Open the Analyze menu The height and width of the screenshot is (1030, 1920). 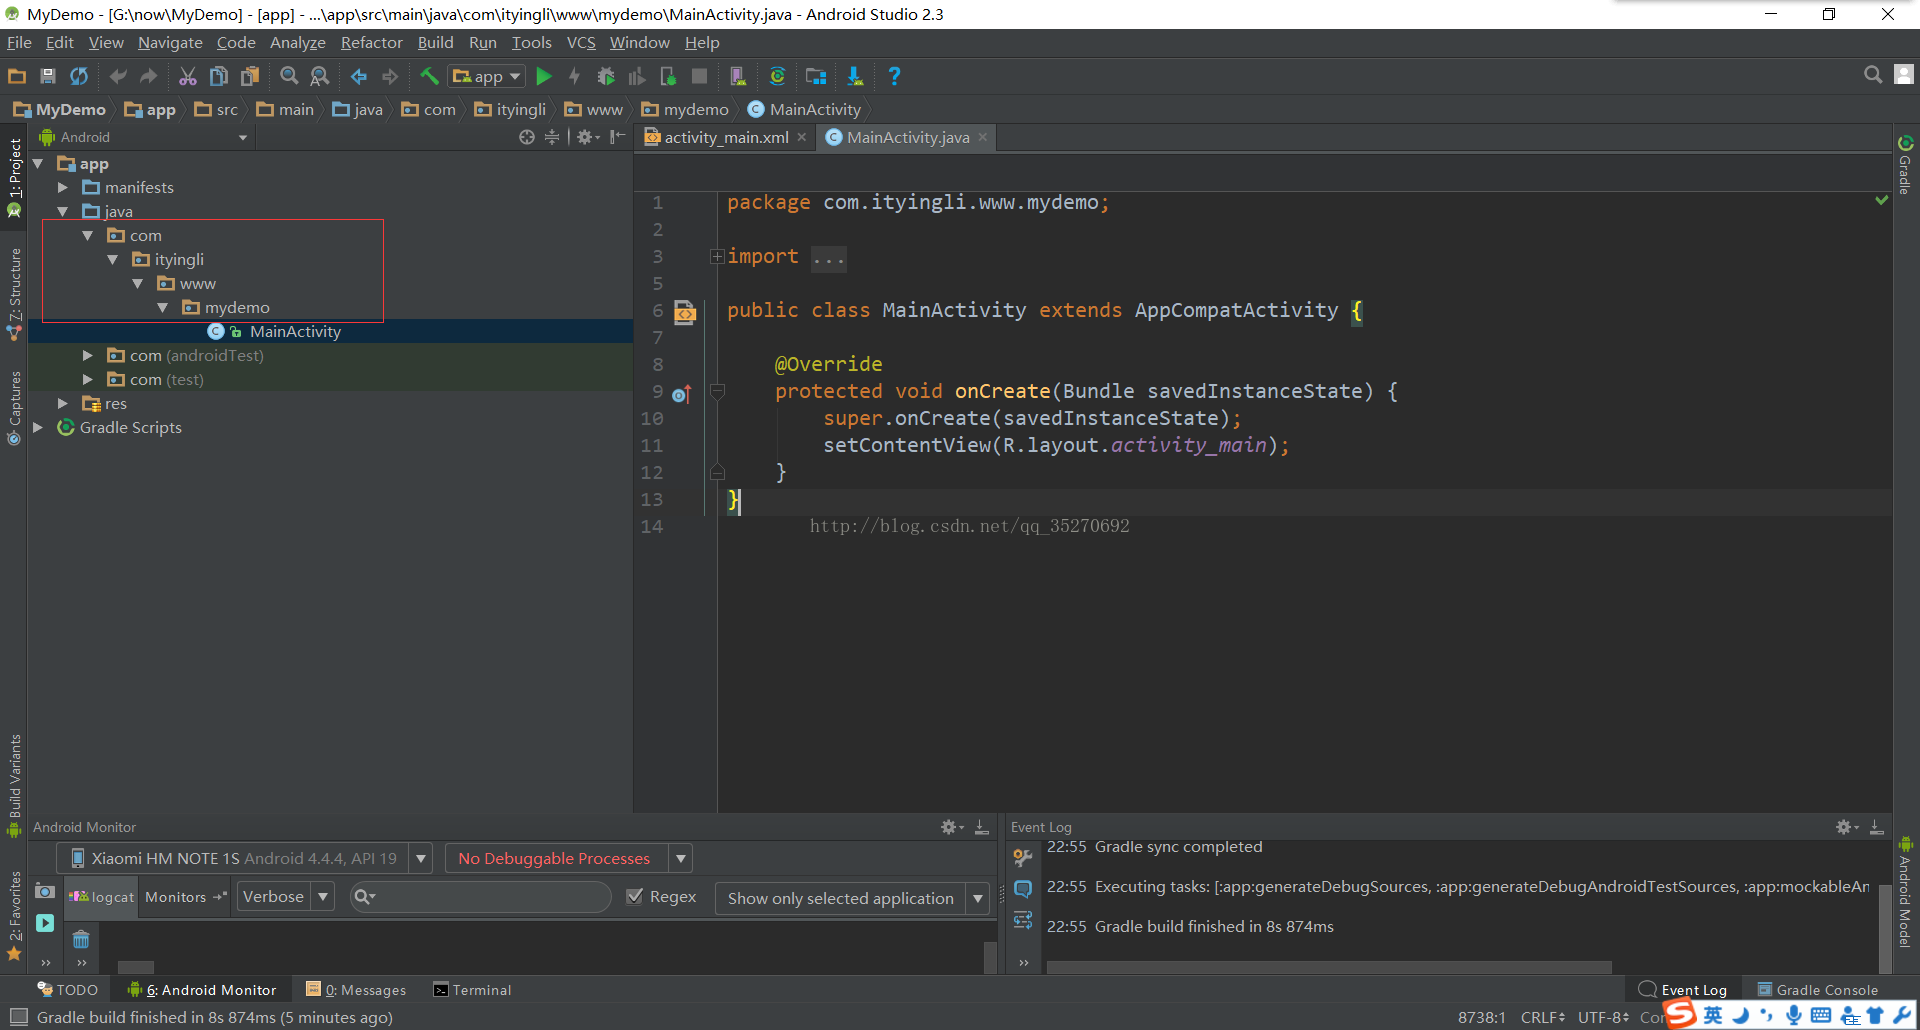point(297,42)
